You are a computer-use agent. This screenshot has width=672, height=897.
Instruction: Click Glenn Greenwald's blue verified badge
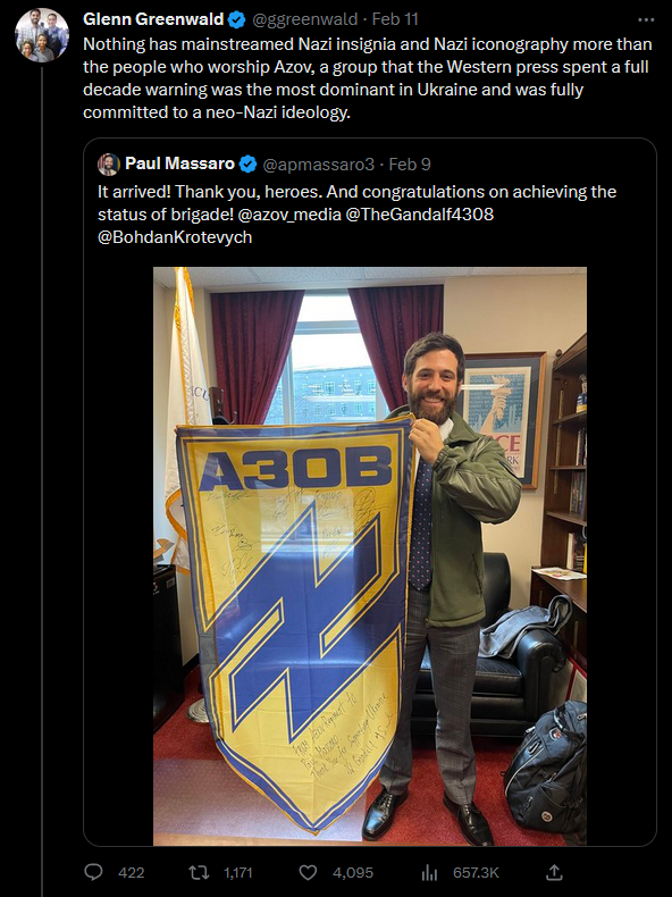(x=237, y=19)
